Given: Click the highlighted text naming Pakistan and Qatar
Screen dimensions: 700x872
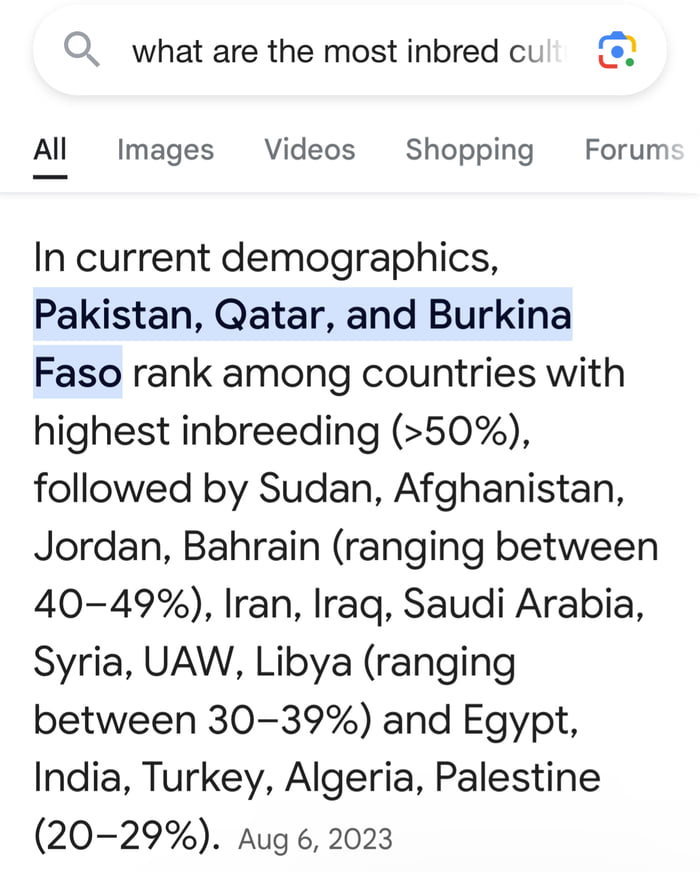Looking at the screenshot, I should [304, 313].
